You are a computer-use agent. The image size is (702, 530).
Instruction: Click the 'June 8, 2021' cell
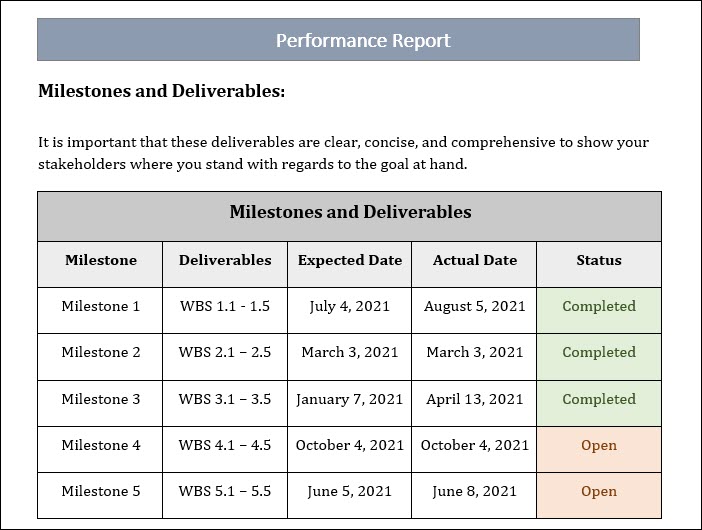tap(474, 496)
